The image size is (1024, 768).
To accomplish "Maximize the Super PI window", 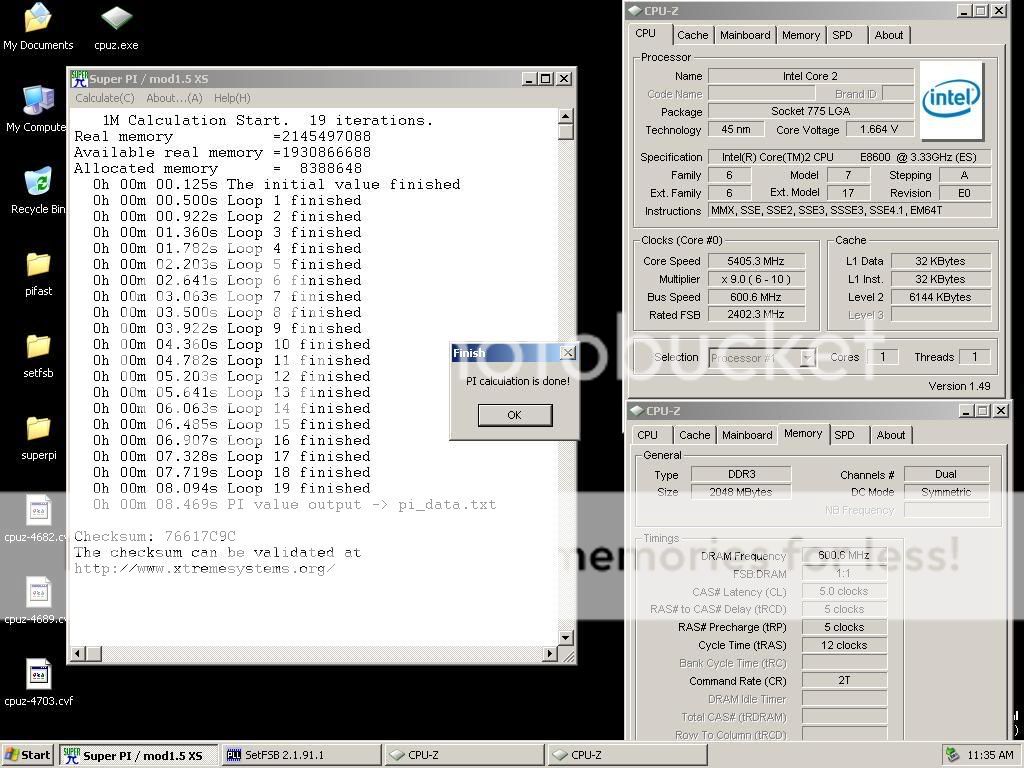I will tap(546, 79).
